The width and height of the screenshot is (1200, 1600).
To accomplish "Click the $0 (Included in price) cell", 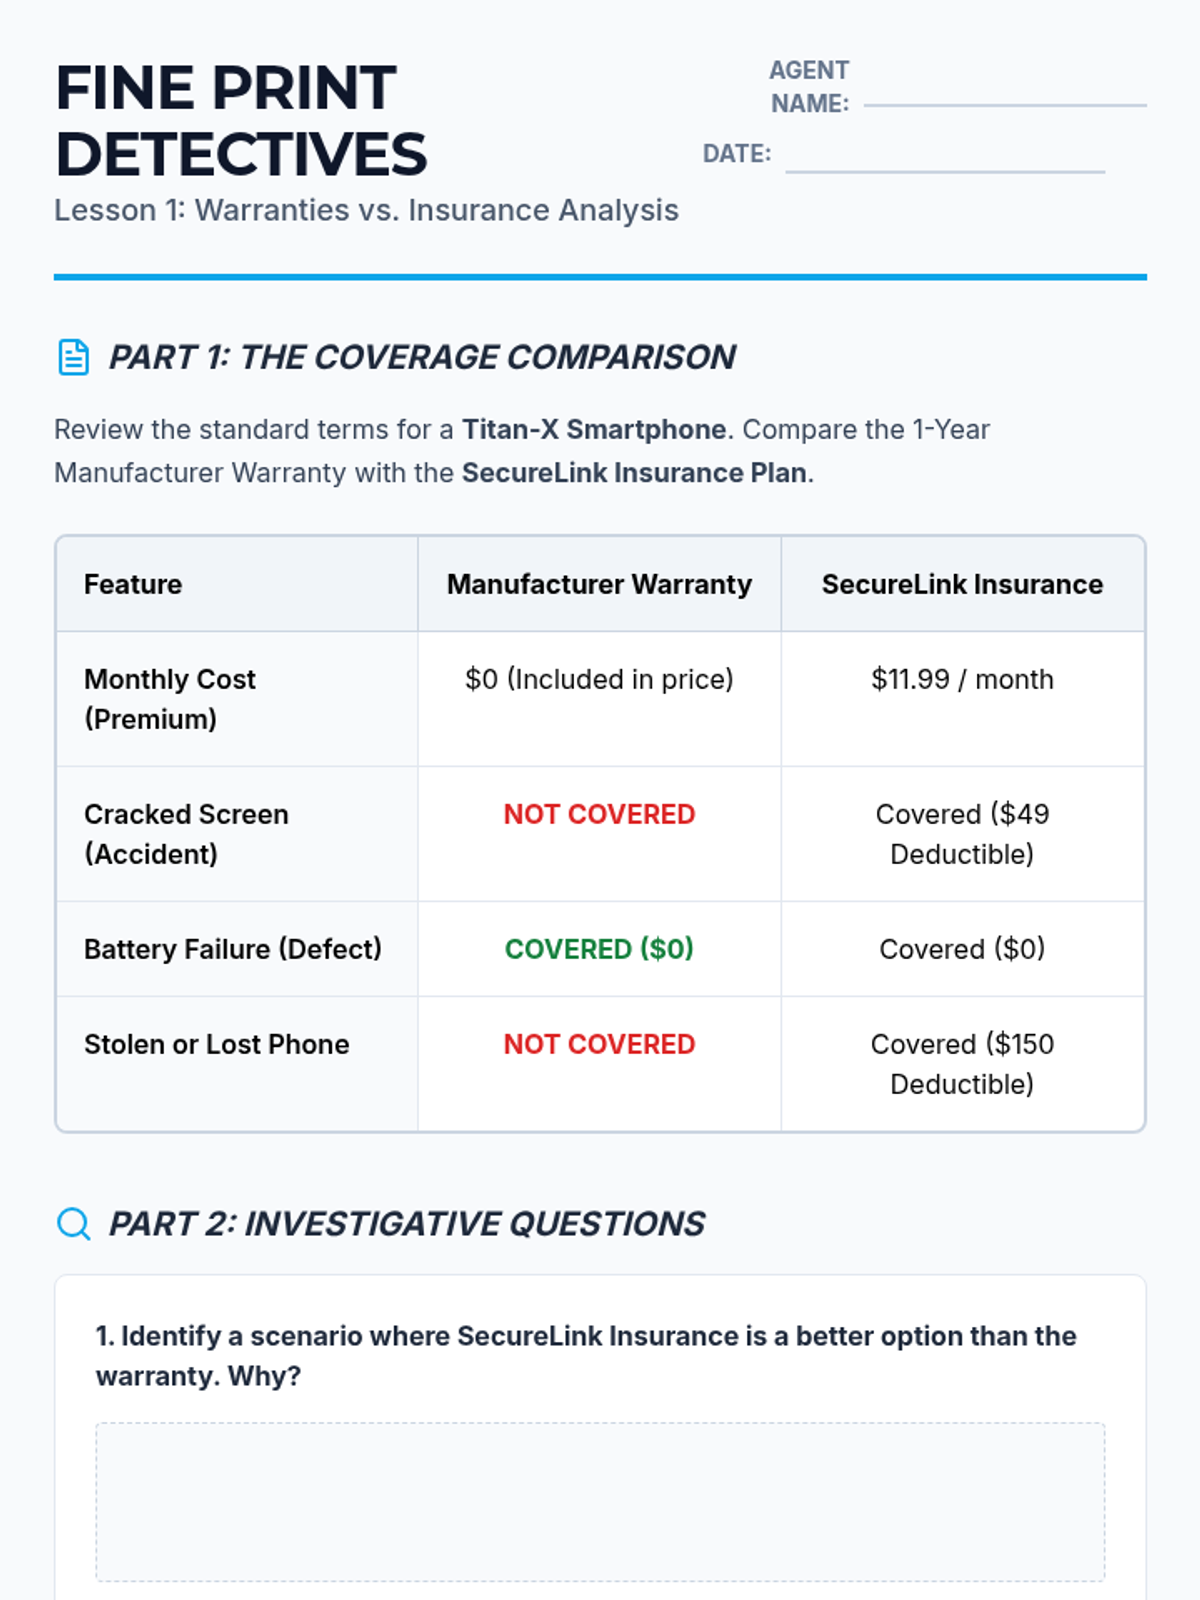I will click(599, 680).
